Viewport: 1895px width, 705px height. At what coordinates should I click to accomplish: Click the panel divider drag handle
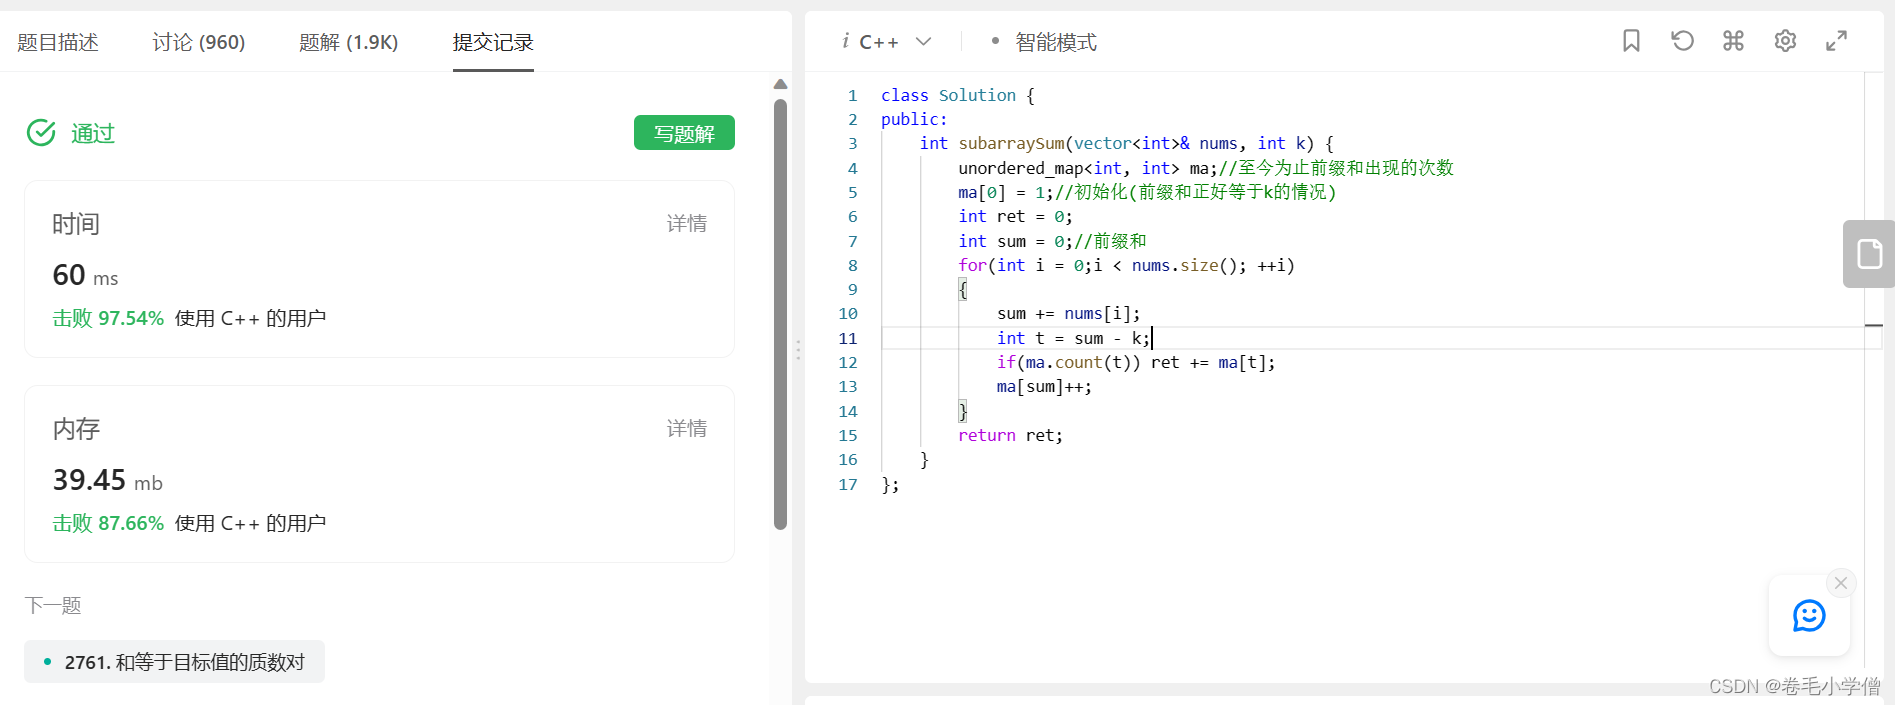[x=798, y=350]
